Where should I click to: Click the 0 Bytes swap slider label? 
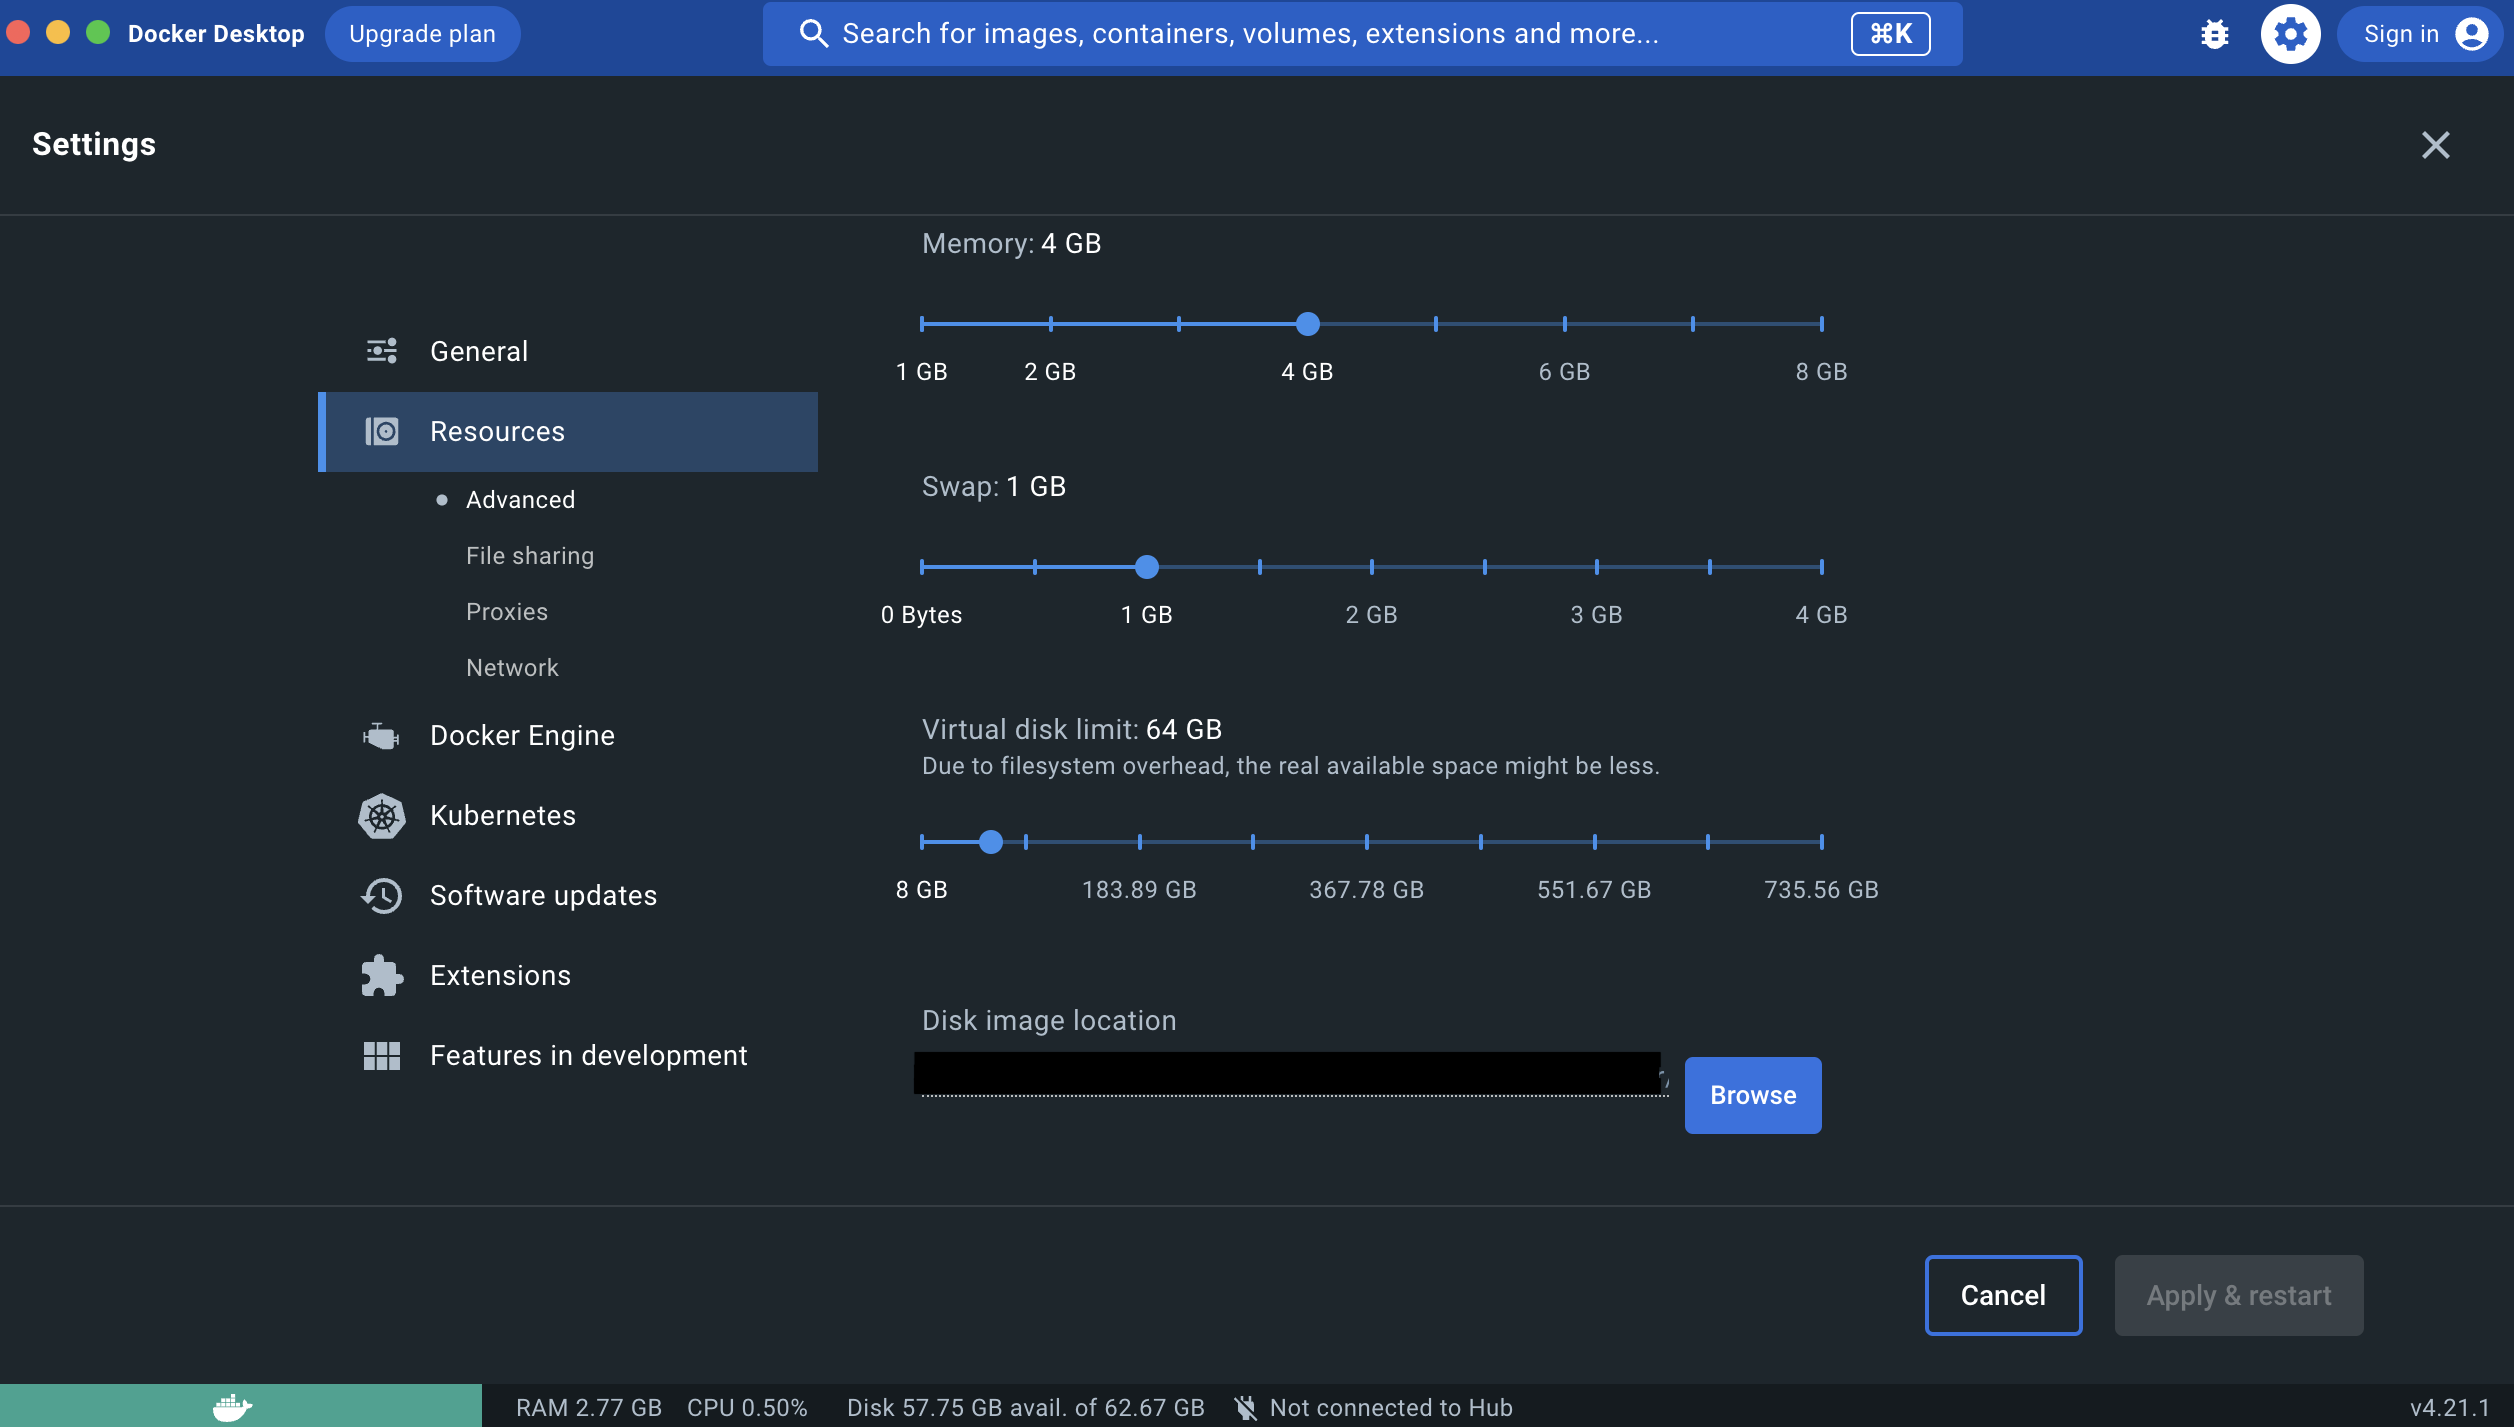(921, 615)
